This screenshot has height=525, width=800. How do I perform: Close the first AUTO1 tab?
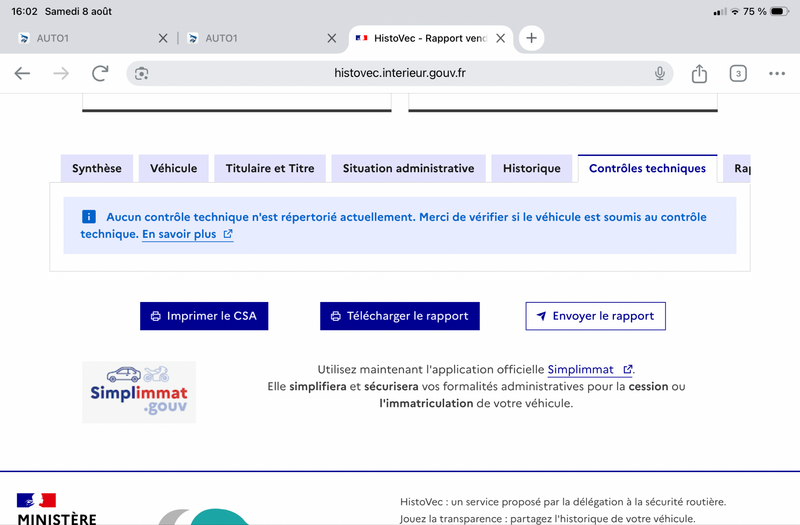163,38
